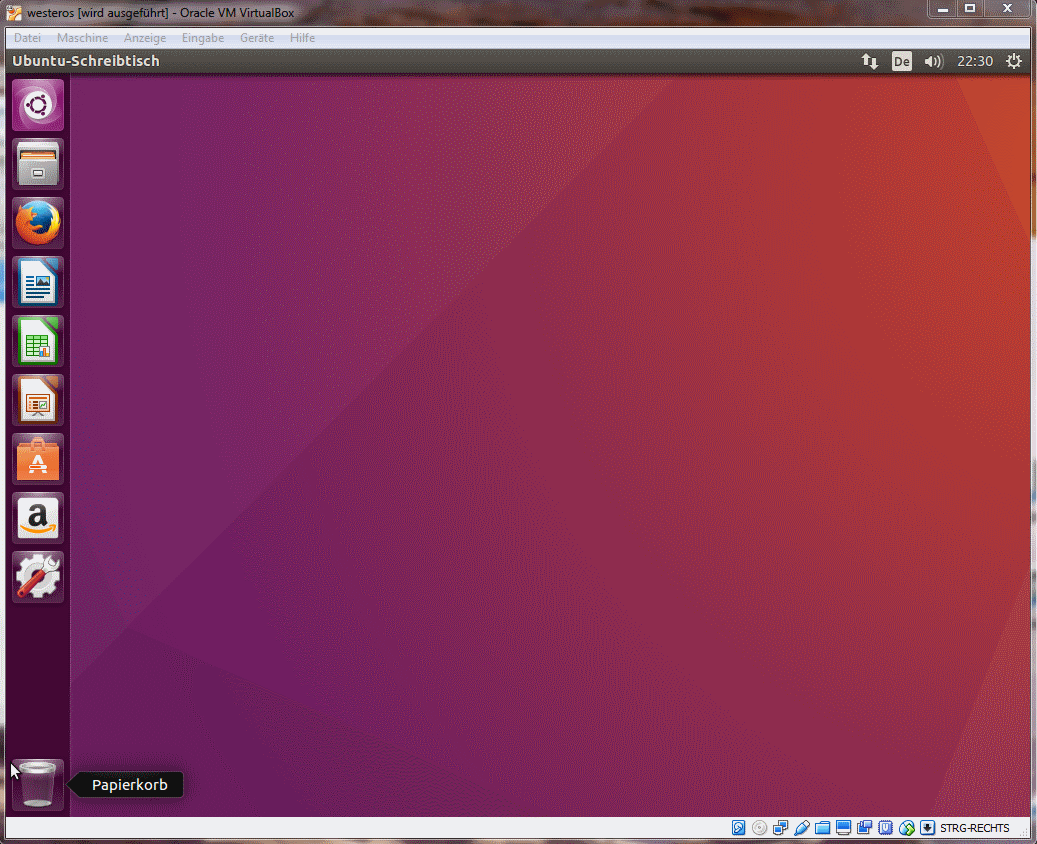Open the De keyboard layout indicator
This screenshot has height=844, width=1037.
pyautogui.click(x=901, y=62)
